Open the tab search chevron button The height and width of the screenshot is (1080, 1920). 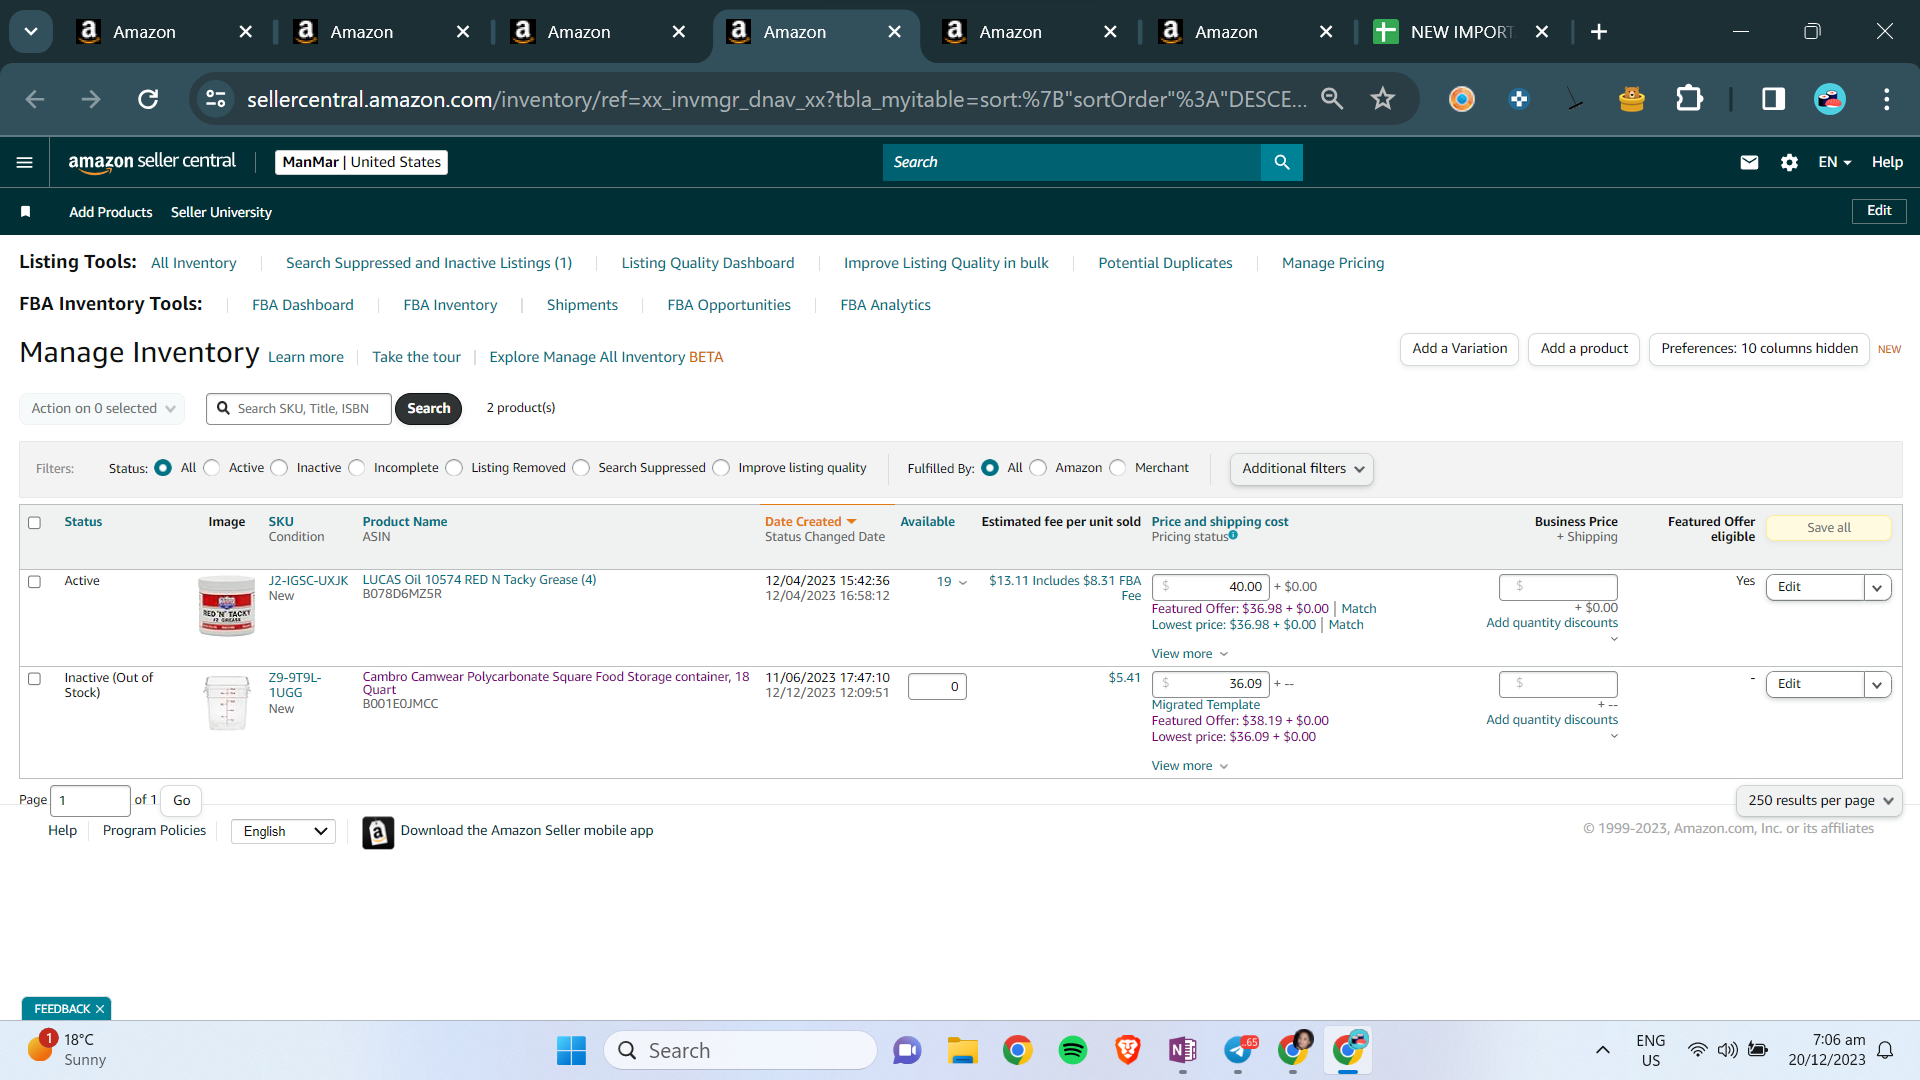point(31,32)
